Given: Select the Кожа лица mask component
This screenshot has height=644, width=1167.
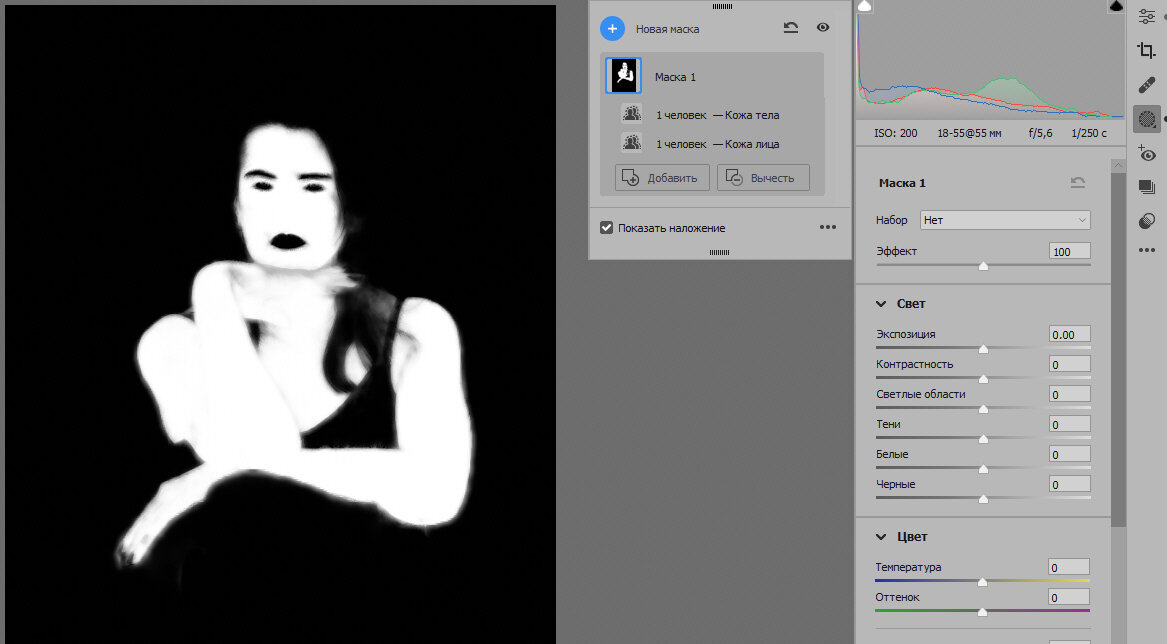Looking at the screenshot, I should tap(717, 144).
